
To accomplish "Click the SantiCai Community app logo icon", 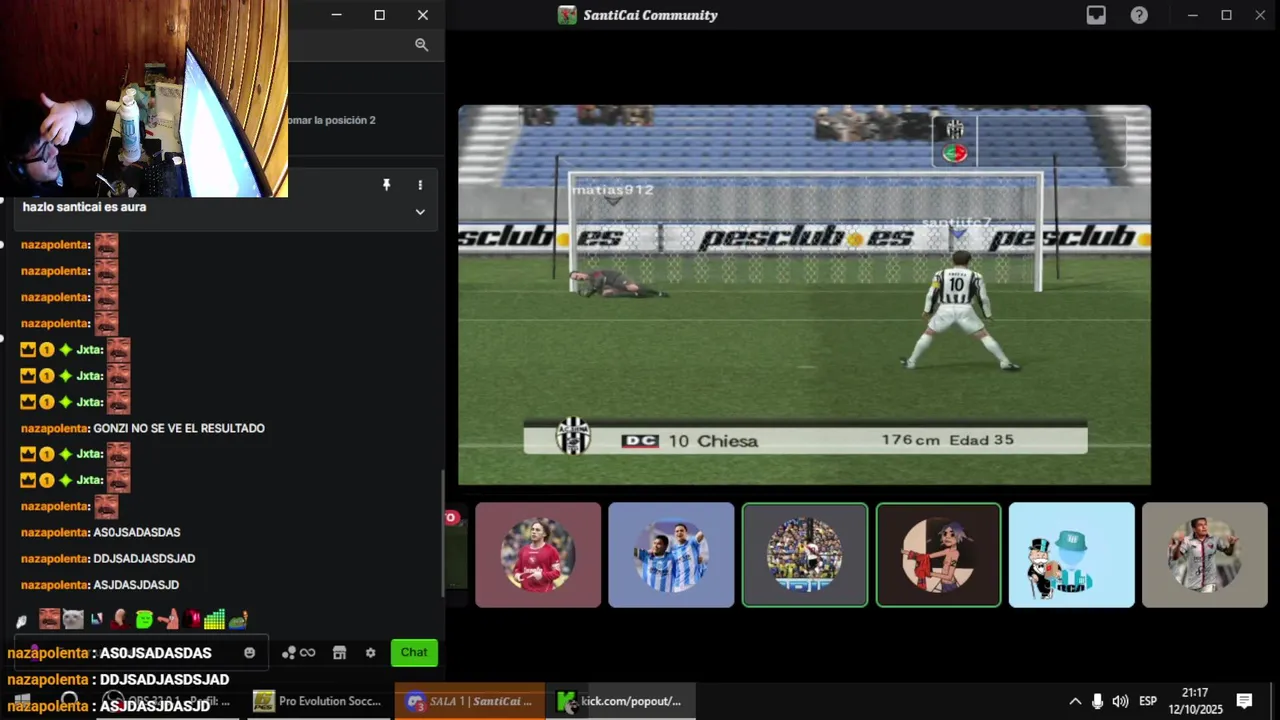I will [x=567, y=15].
